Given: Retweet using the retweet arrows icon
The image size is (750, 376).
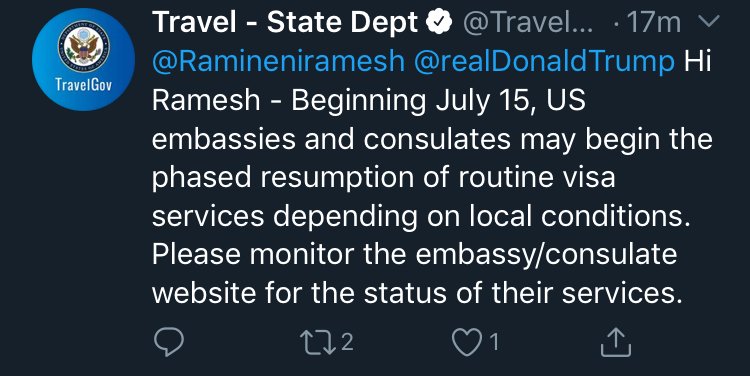Looking at the screenshot, I should [x=318, y=342].
